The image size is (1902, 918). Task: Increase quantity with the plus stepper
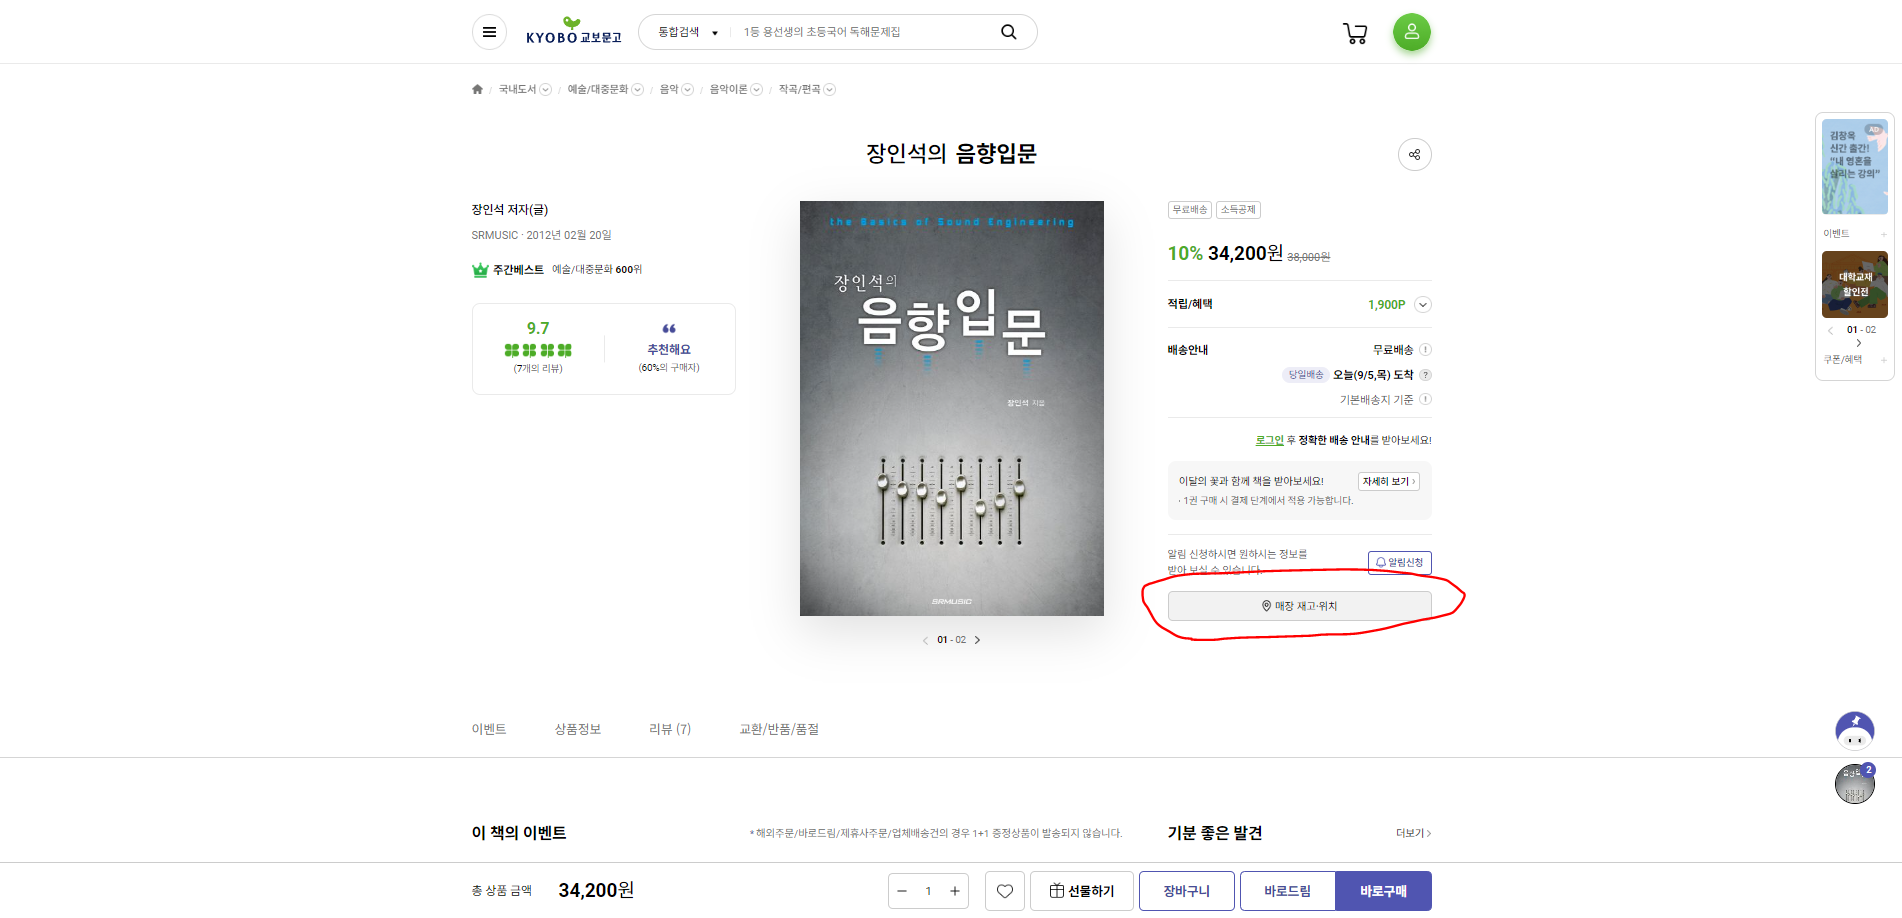[955, 890]
